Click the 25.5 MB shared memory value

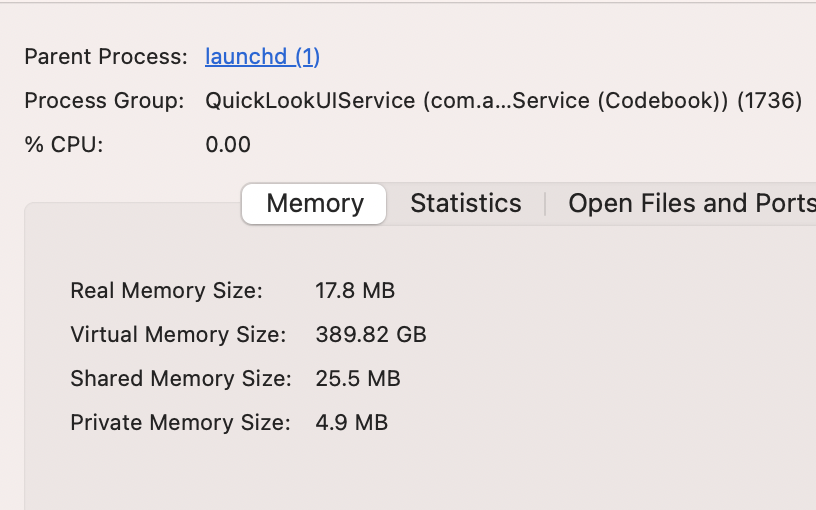tap(358, 379)
